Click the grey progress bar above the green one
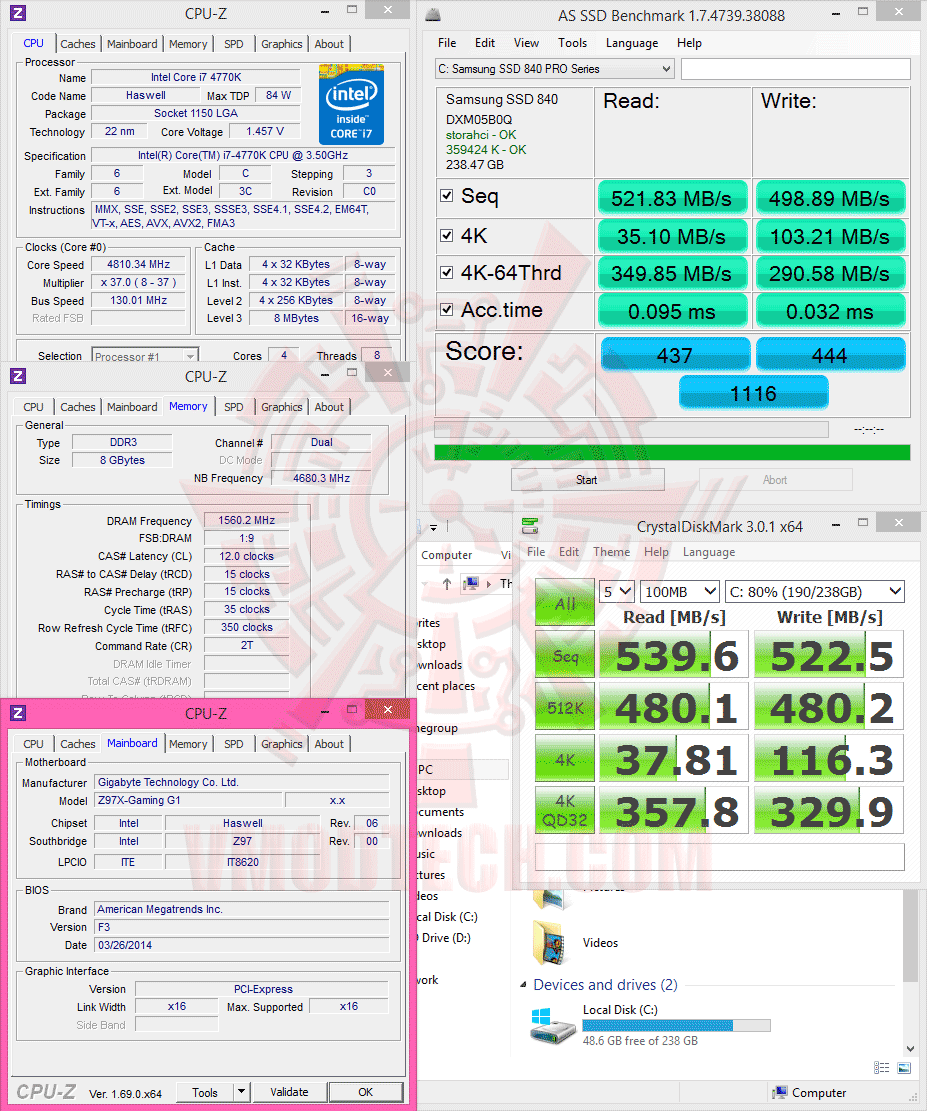927x1111 pixels. [x=631, y=429]
